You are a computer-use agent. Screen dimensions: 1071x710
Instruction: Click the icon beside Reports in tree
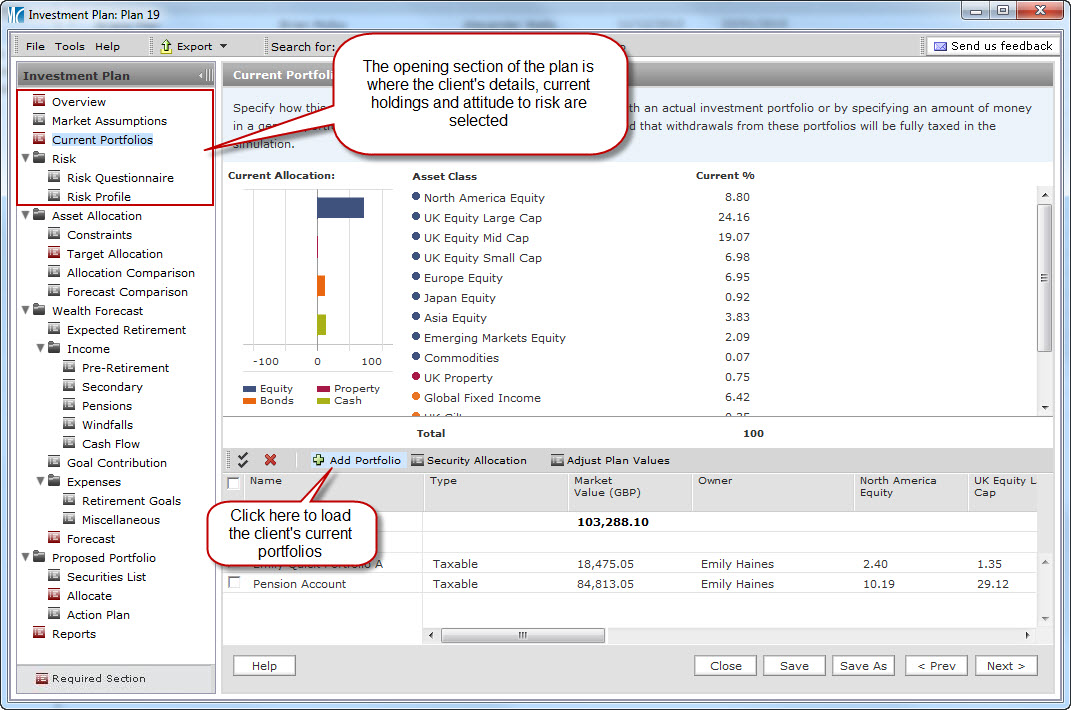[39, 633]
